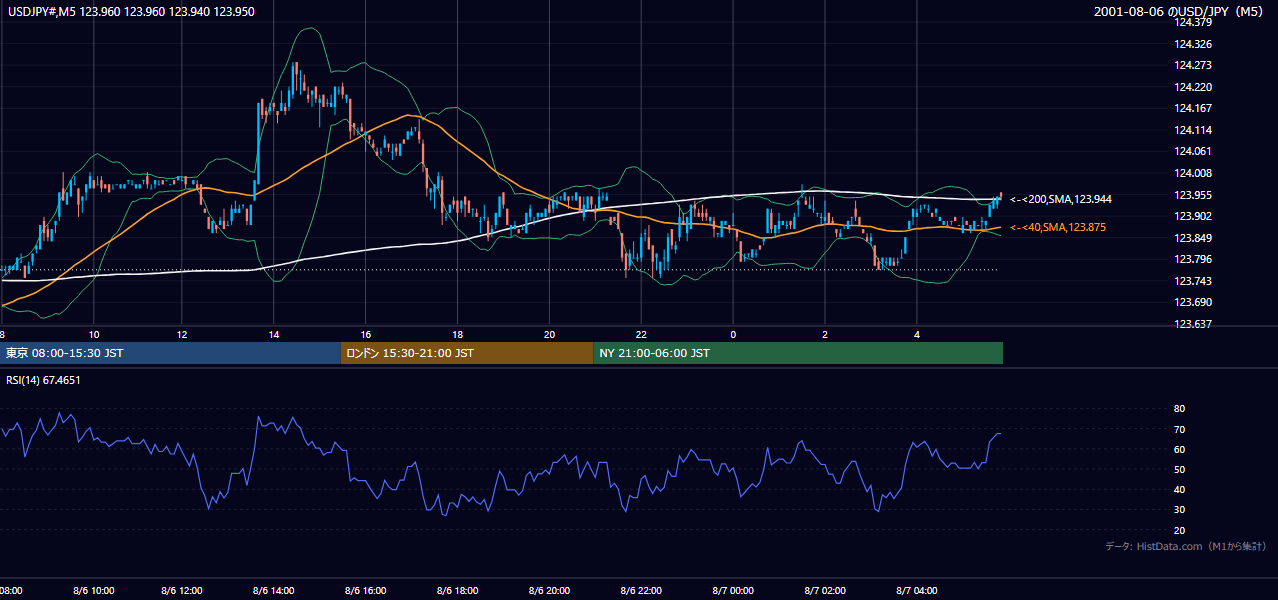
Task: Click the RSI axis value 70
Action: pyautogui.click(x=1179, y=429)
